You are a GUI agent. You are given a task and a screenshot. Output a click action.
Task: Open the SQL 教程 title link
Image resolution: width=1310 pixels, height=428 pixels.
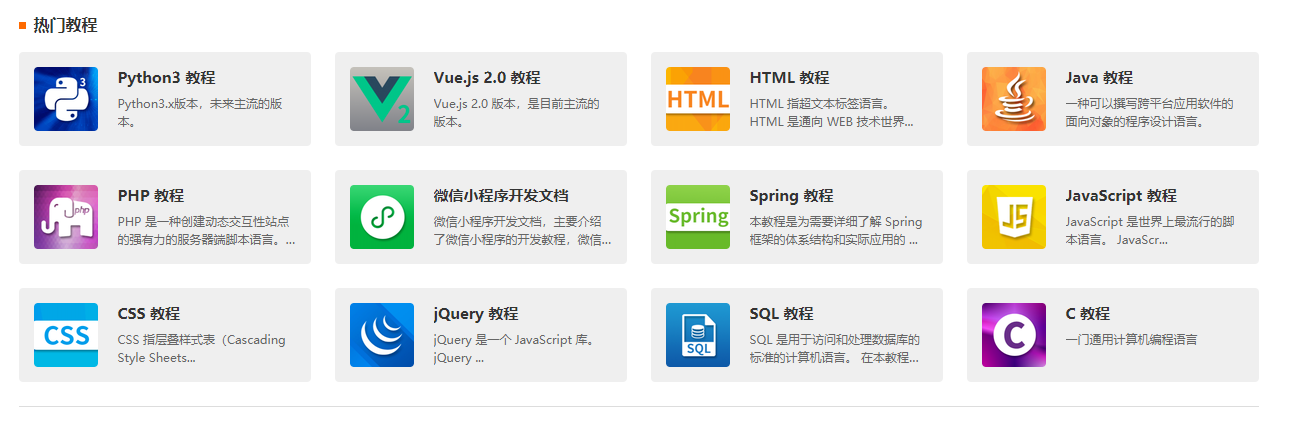781,314
